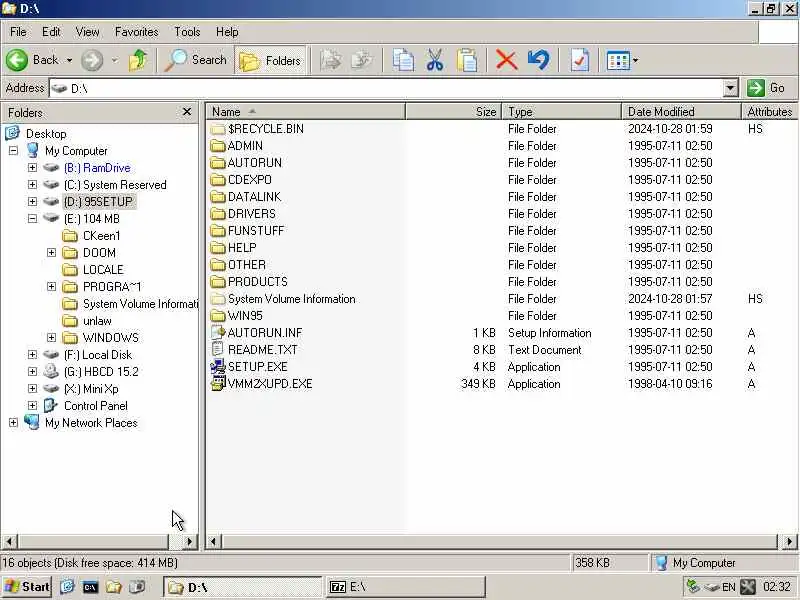Open the Forward history dropdown arrow

tap(115, 60)
